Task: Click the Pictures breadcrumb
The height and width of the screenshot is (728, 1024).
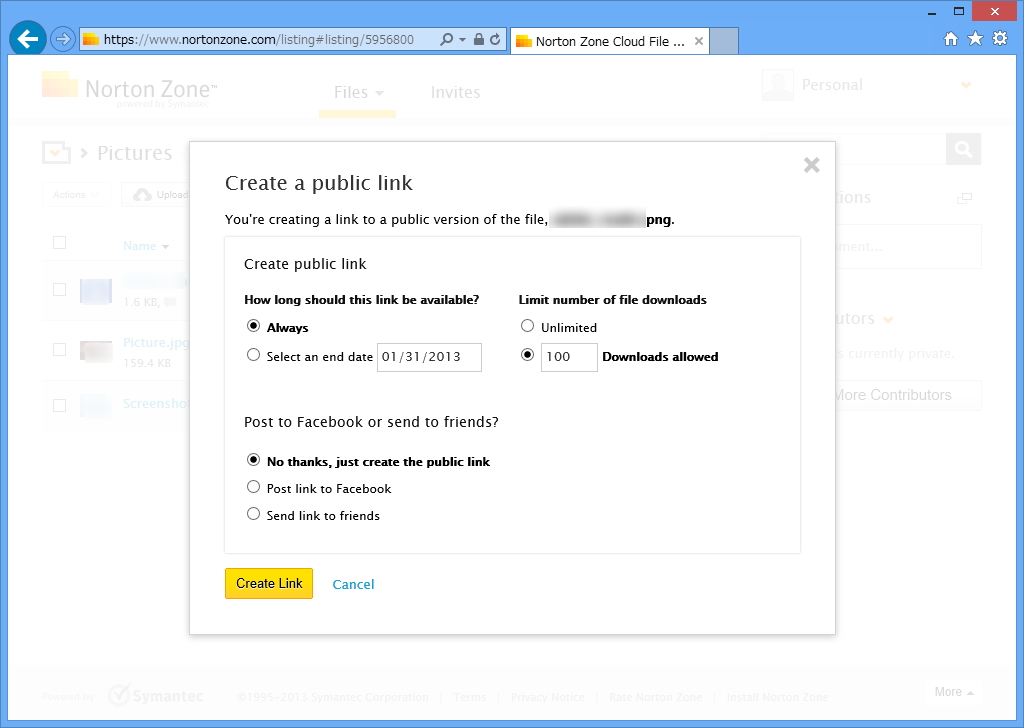Action: tap(135, 153)
